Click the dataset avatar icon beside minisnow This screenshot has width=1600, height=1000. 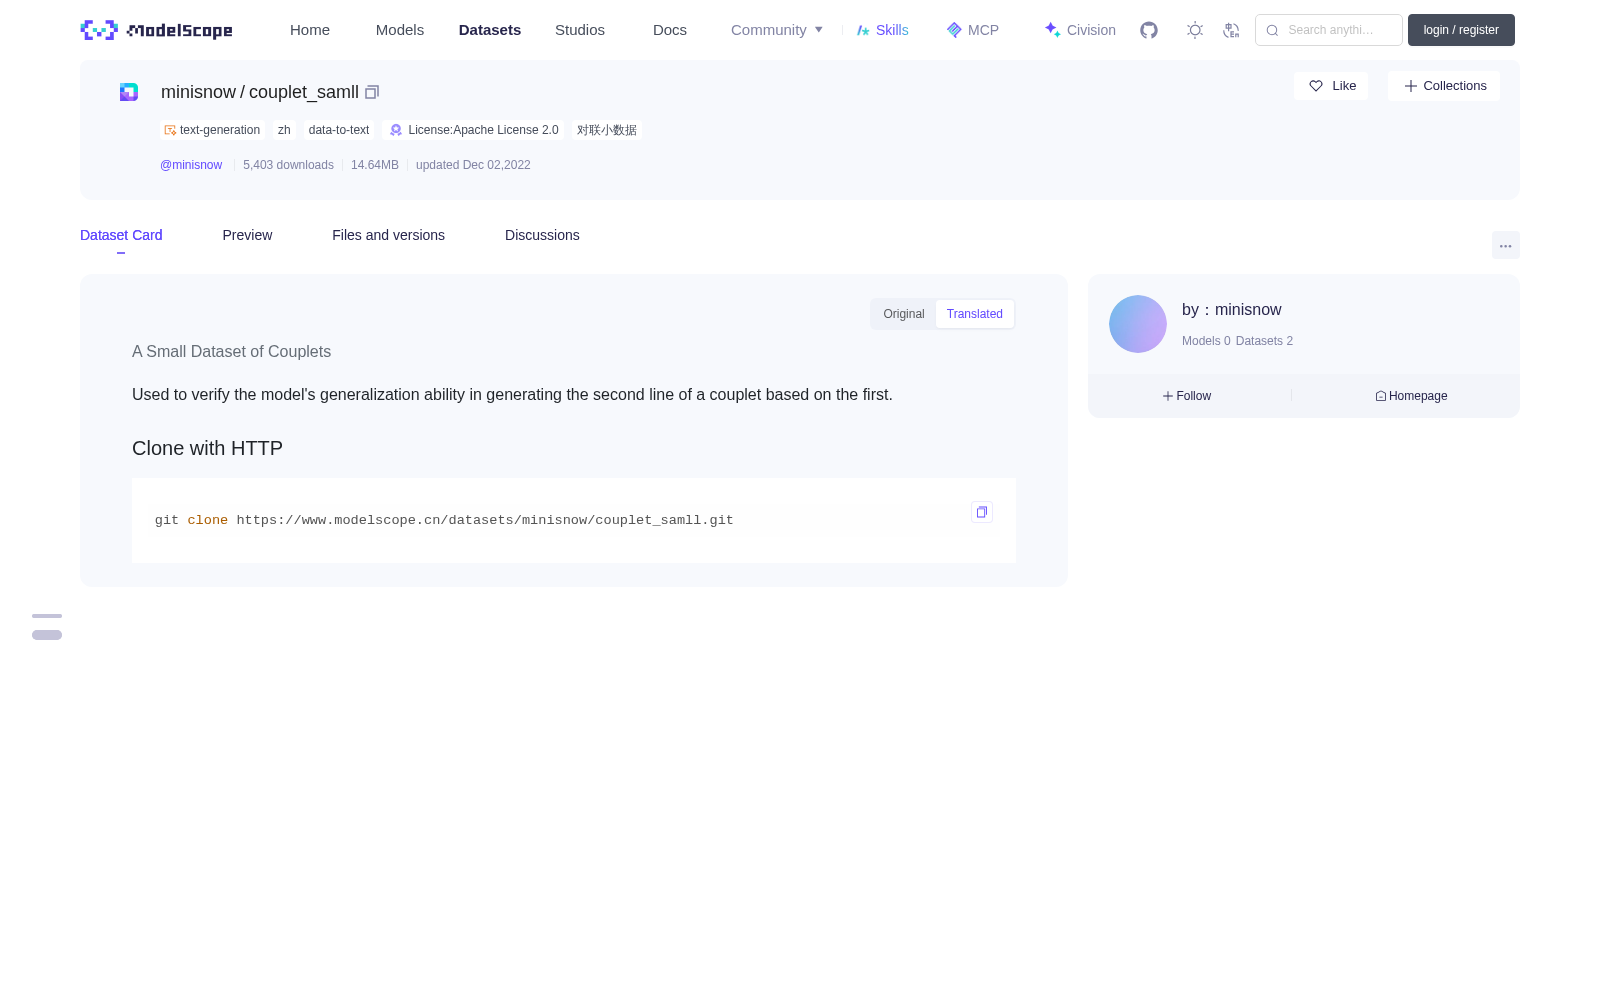129,92
